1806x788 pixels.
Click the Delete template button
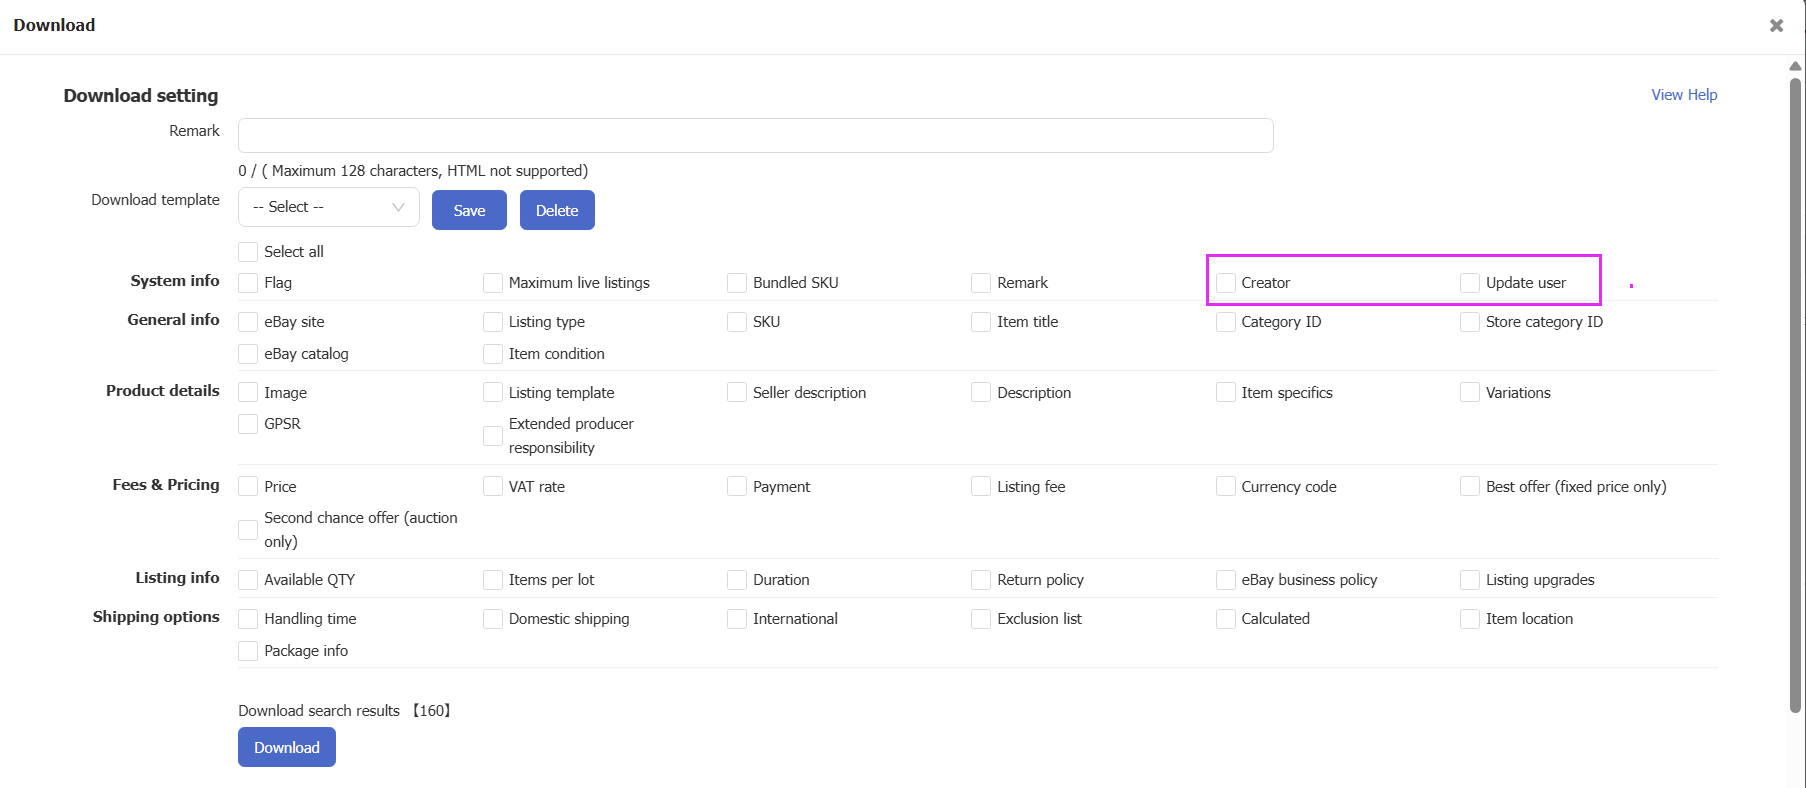coord(557,210)
